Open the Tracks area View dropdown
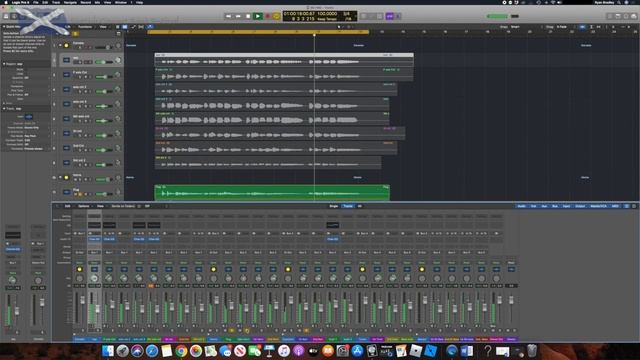 [103, 27]
